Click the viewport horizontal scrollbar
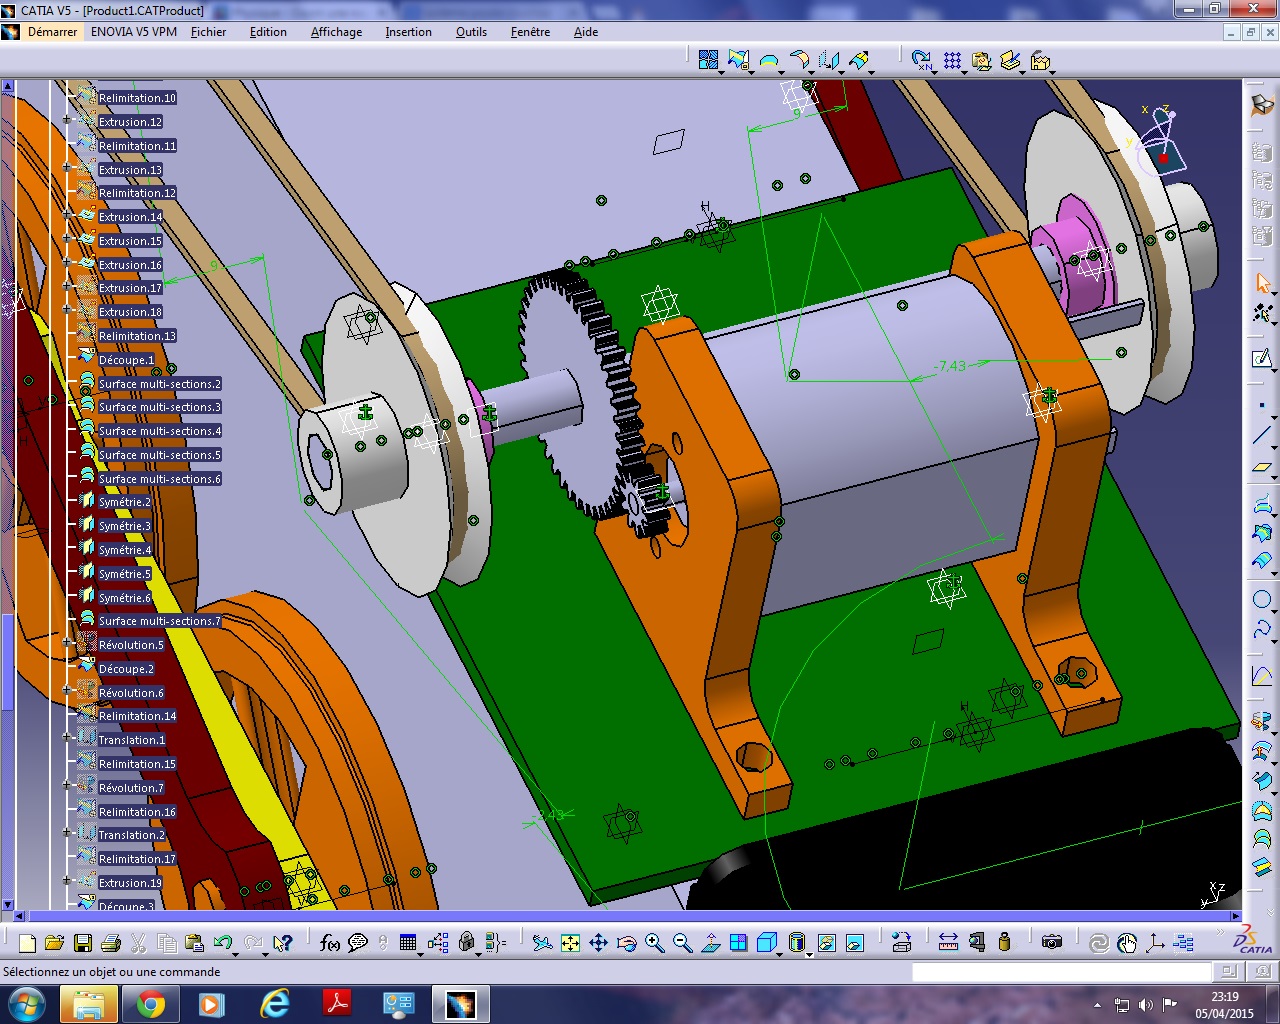Viewport: 1280px width, 1024px height. tap(627, 916)
